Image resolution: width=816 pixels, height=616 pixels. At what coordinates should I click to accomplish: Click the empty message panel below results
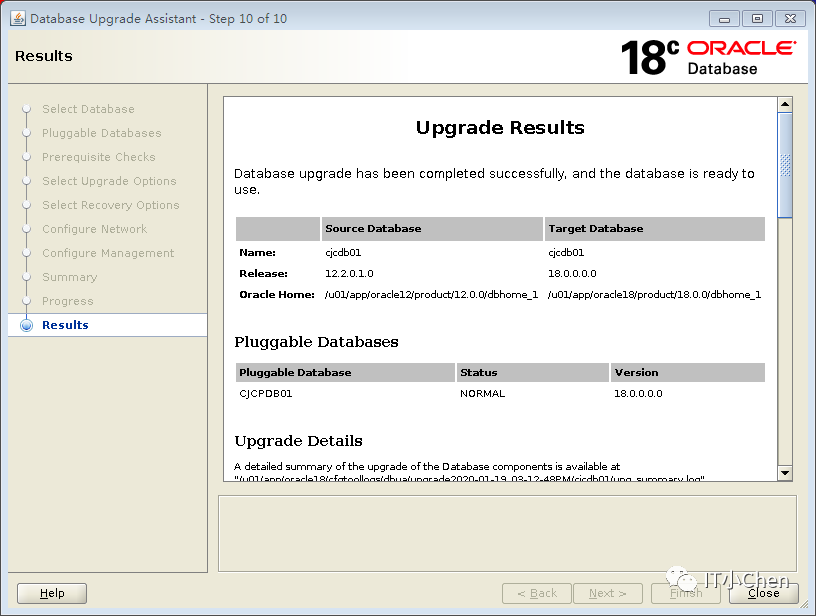pos(507,534)
